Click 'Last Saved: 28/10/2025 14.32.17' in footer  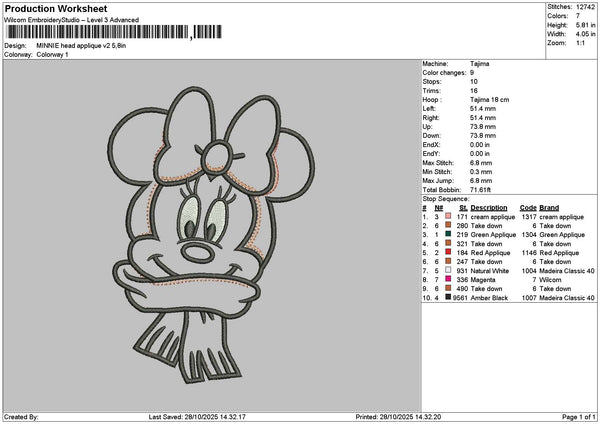click(197, 417)
